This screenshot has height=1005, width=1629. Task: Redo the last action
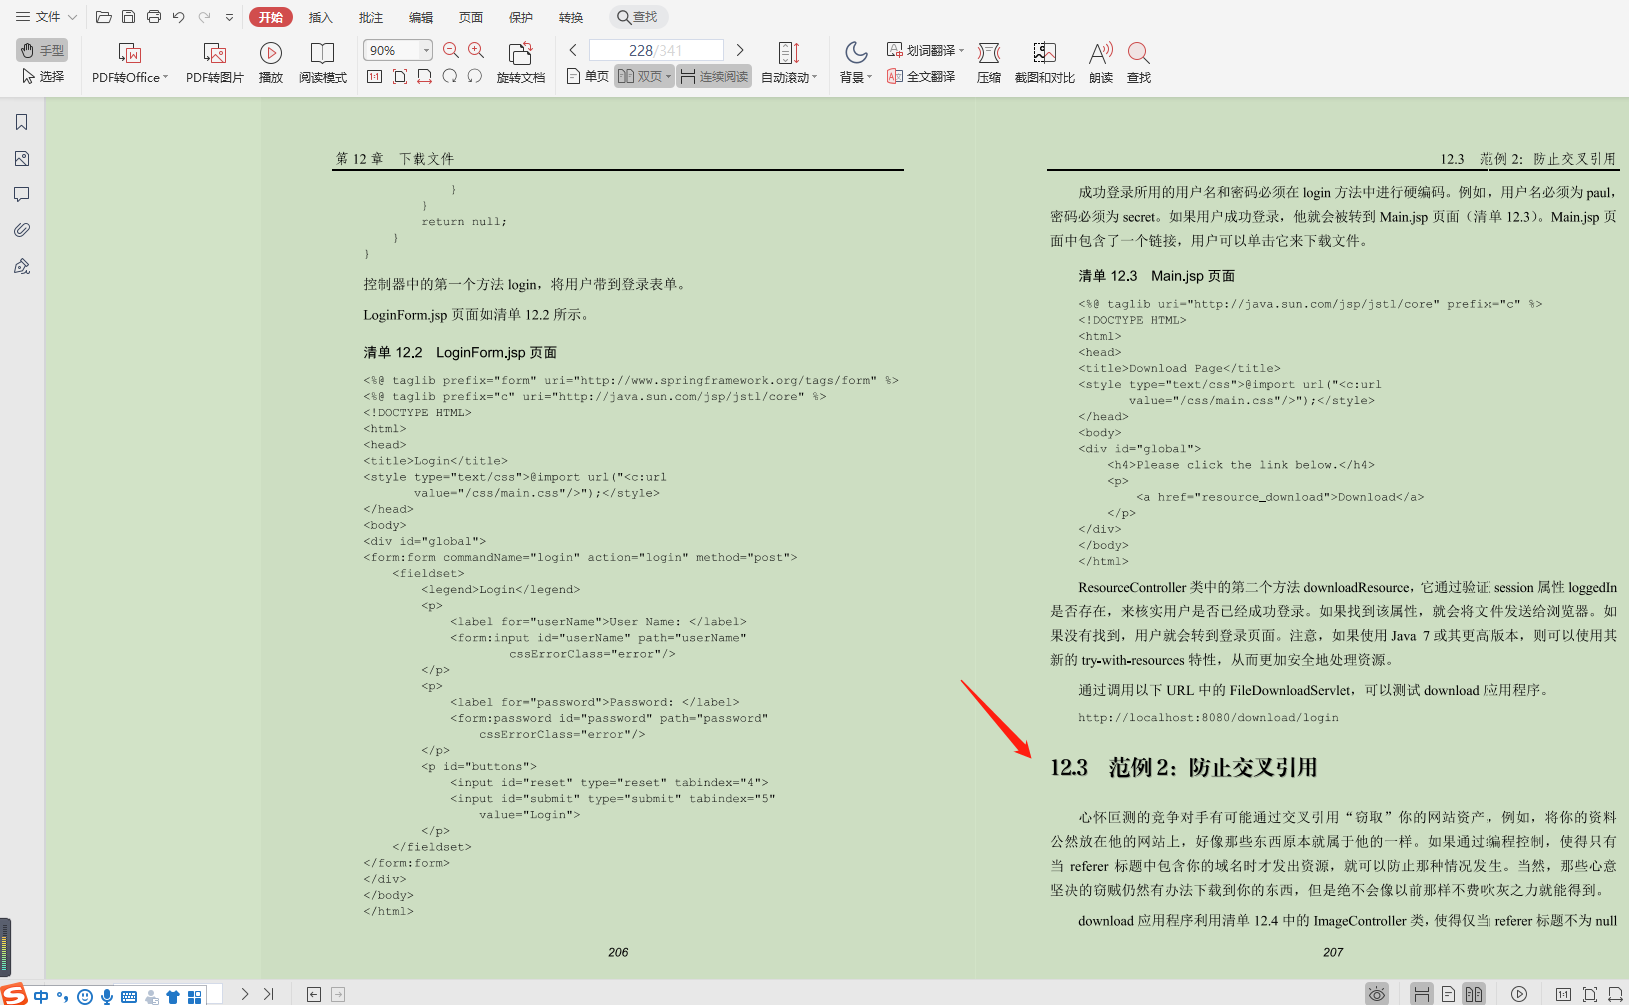coord(204,17)
